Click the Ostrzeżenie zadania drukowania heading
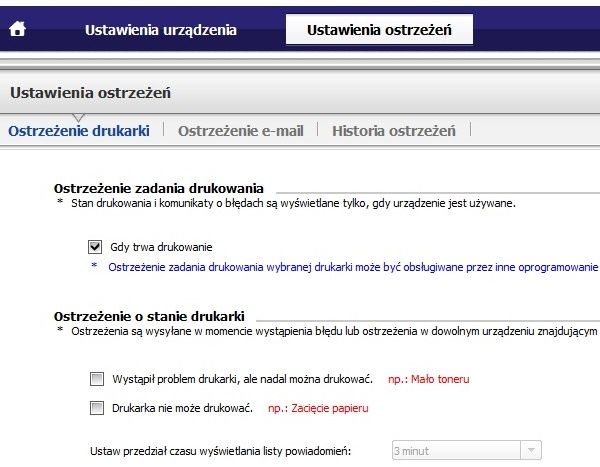600x467 pixels. tap(158, 188)
